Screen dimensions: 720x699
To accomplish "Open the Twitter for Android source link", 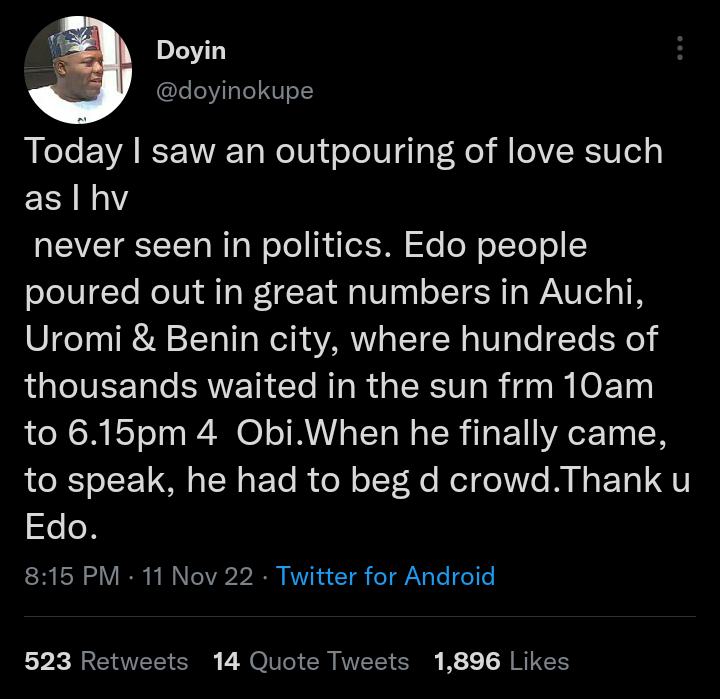I will coord(385,576).
